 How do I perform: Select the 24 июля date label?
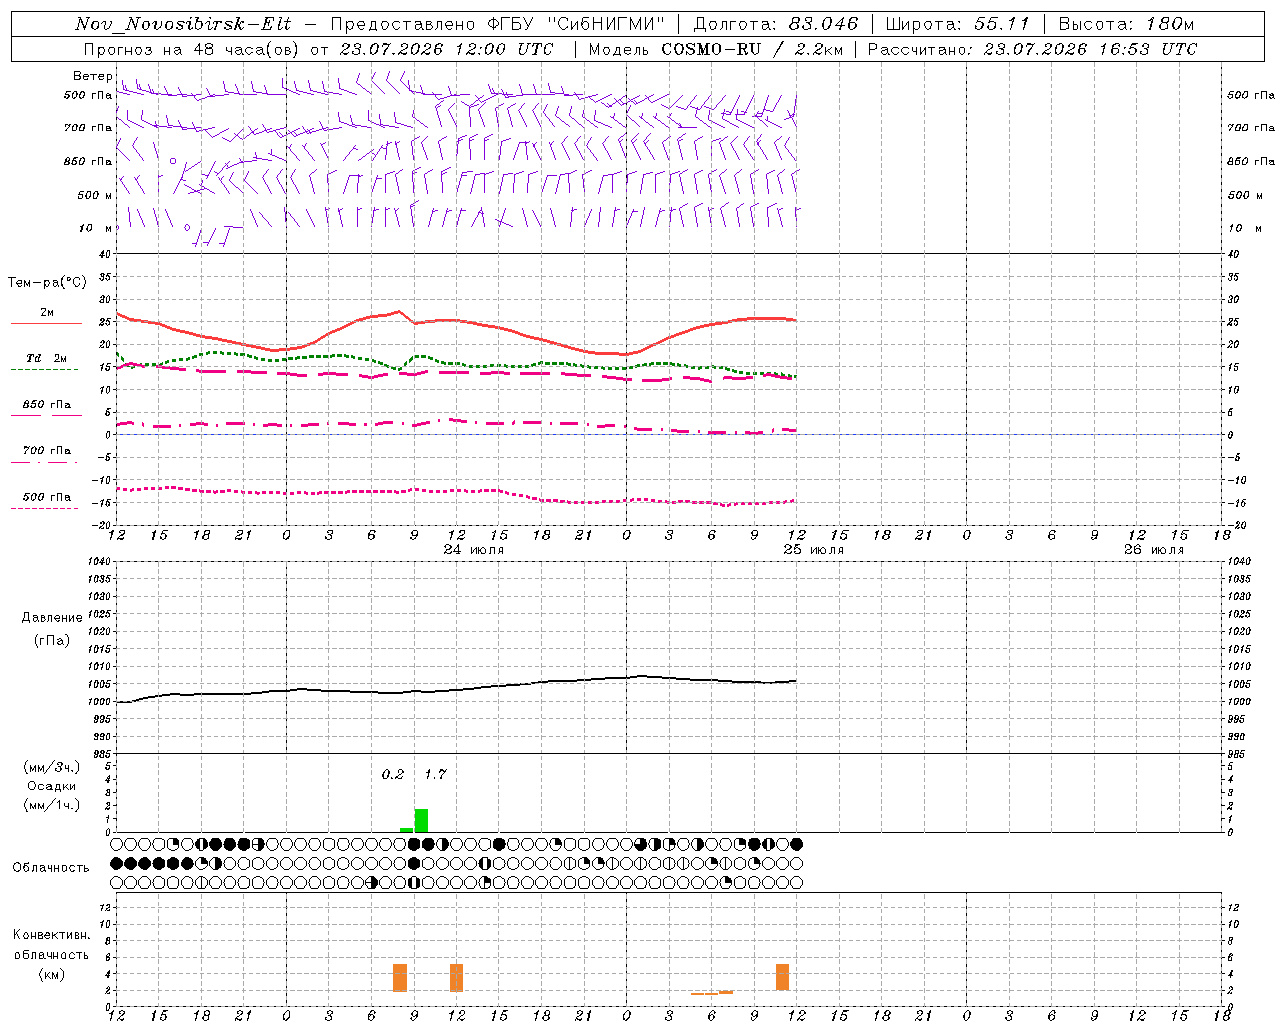[474, 549]
